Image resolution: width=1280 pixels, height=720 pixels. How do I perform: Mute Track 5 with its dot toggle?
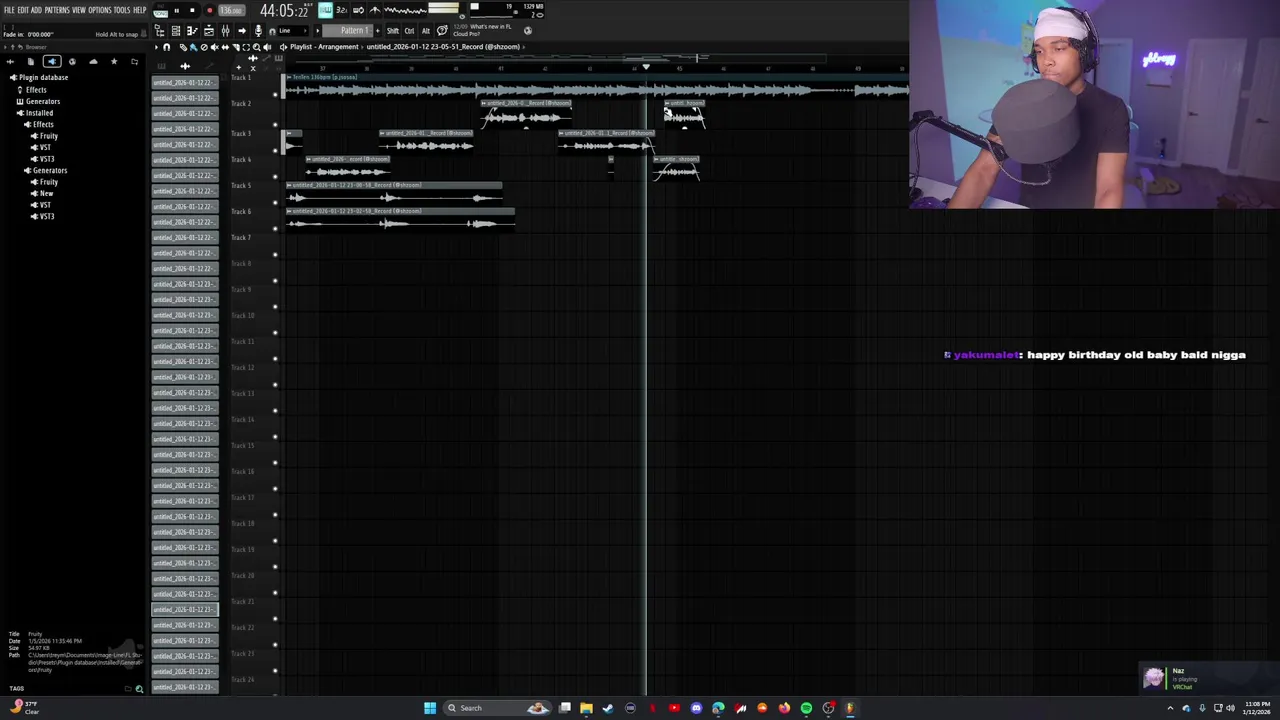tap(275, 202)
